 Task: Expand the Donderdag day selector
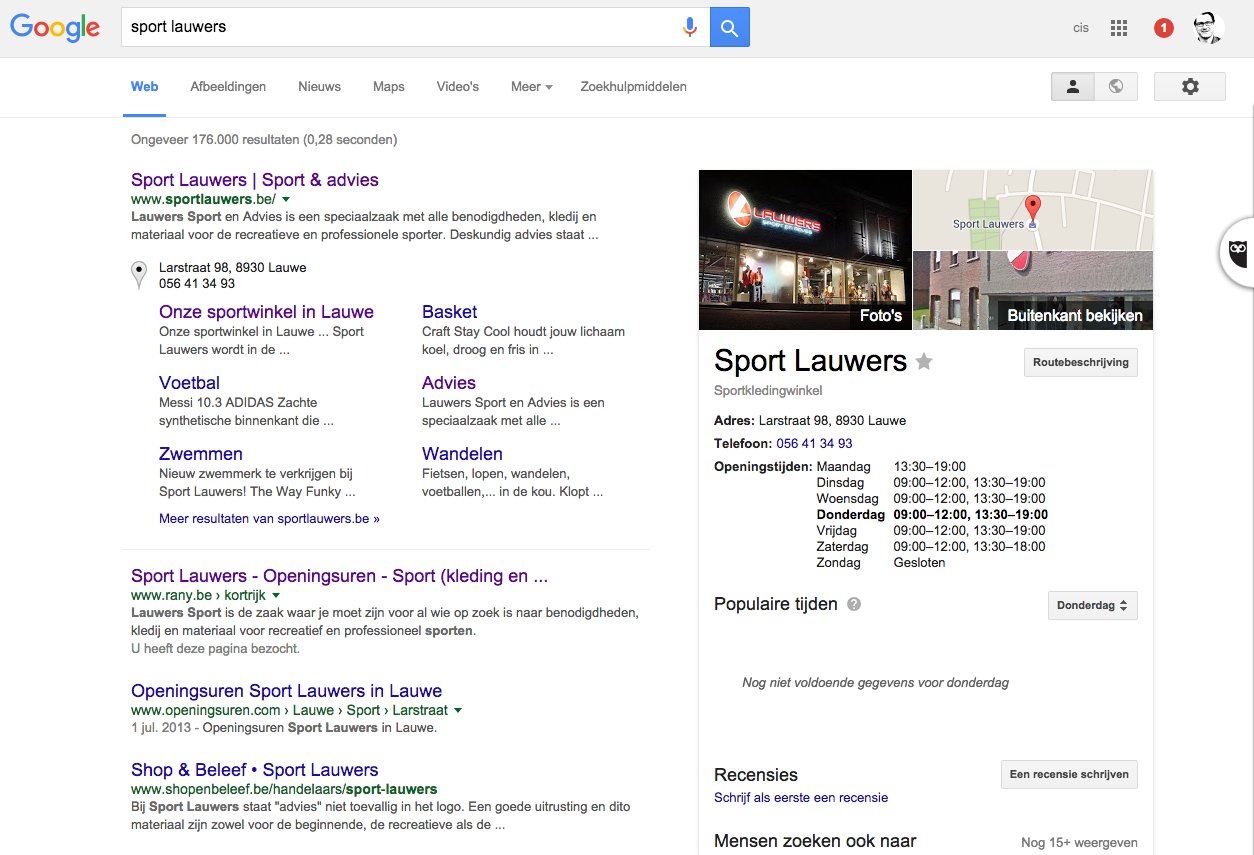pos(1092,605)
